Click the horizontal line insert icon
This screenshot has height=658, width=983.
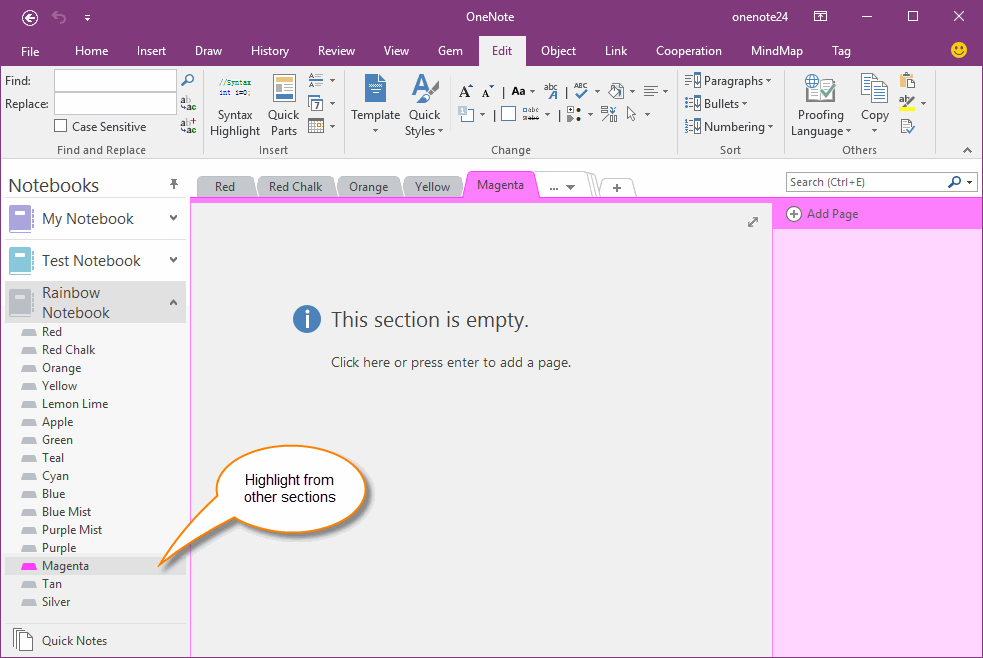point(316,80)
